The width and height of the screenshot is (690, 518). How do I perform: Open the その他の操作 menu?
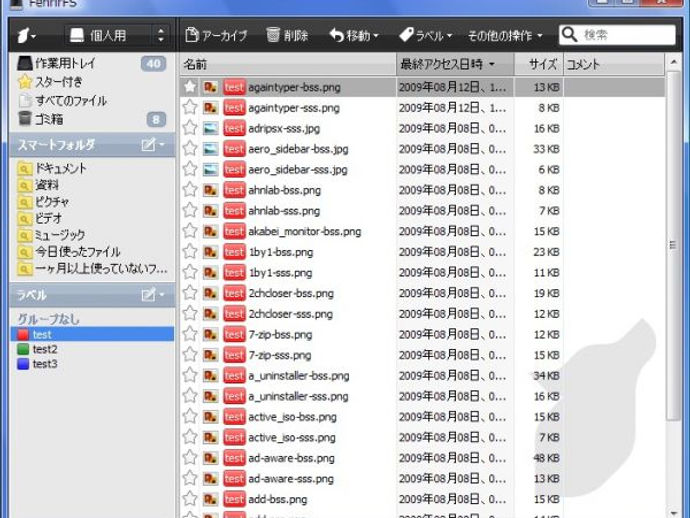505,35
